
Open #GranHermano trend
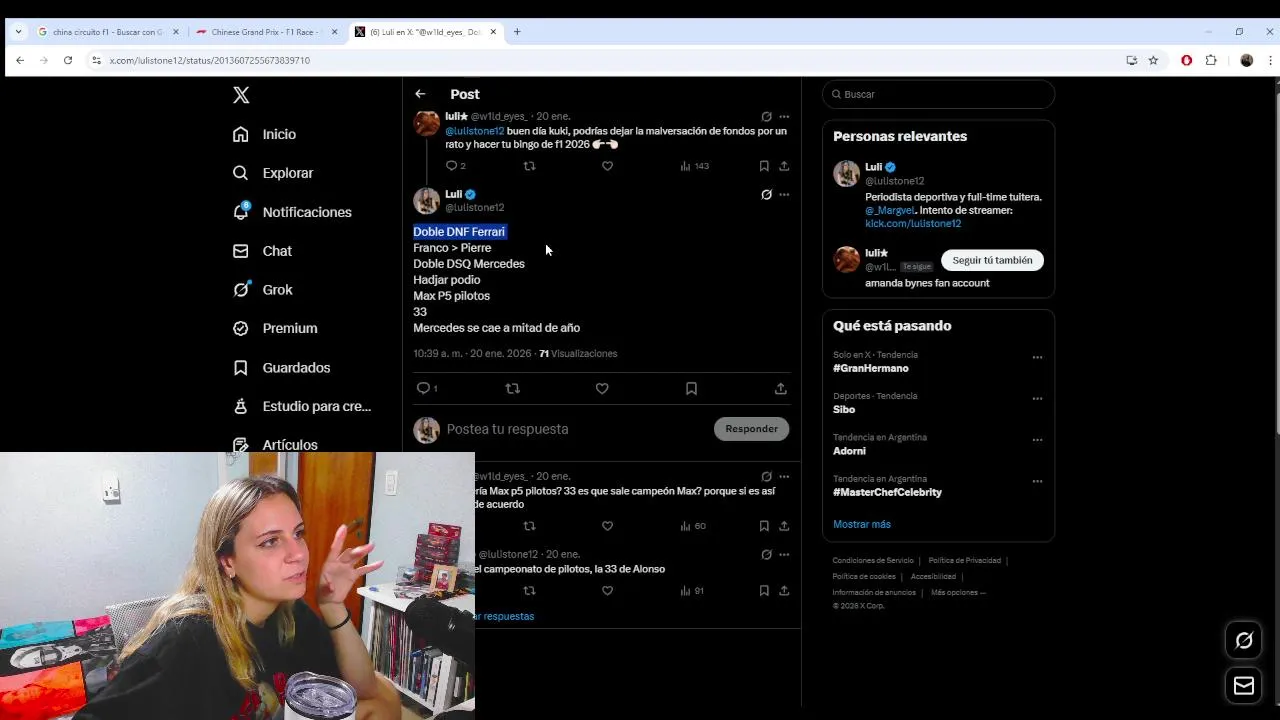(871, 368)
